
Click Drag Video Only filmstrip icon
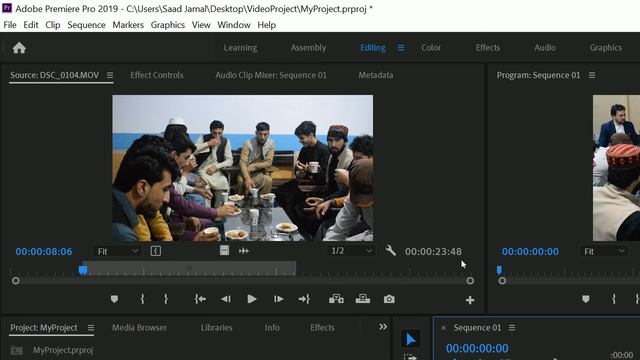224,251
